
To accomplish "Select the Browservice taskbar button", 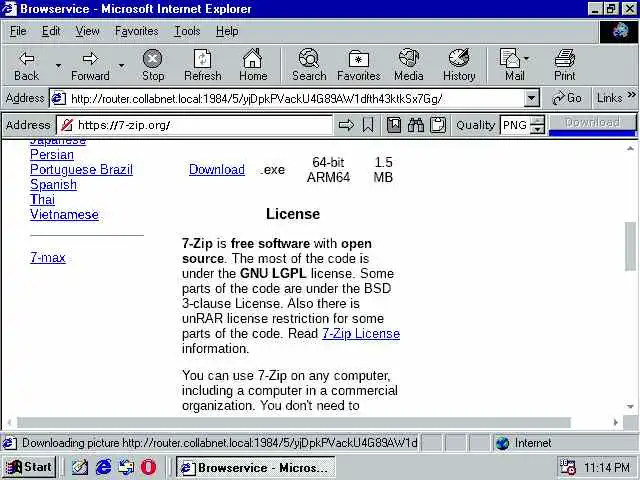I will pos(256,467).
